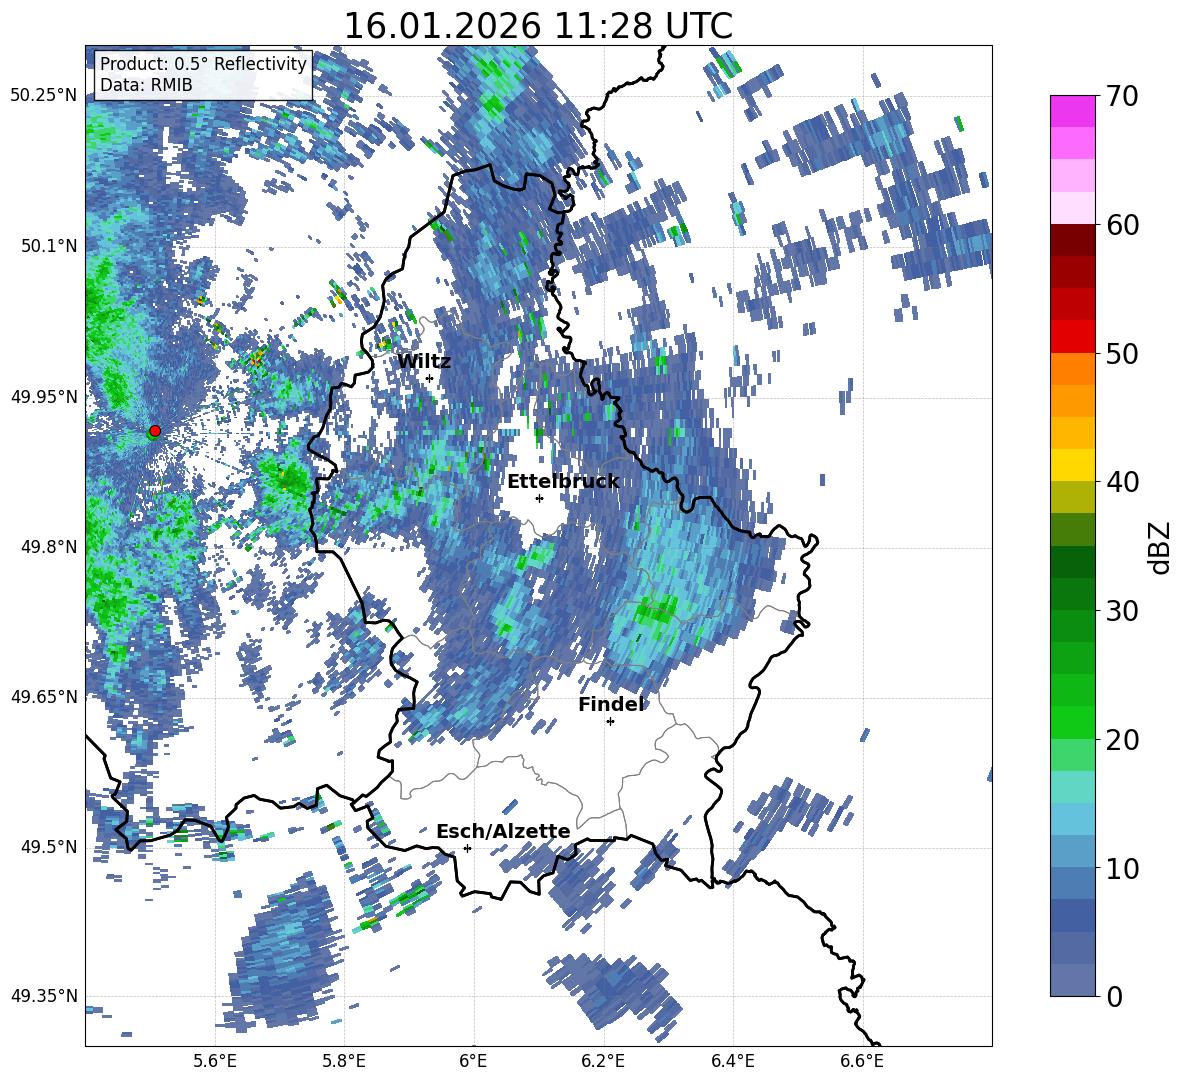Click the colorbar tick value 30
This screenshot has width=1184, height=1081.
point(1122,611)
